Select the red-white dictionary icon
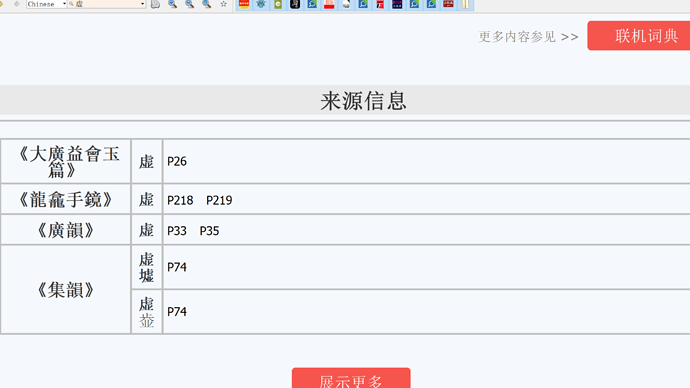Viewport: 690px width, 388px height. tap(329, 4)
